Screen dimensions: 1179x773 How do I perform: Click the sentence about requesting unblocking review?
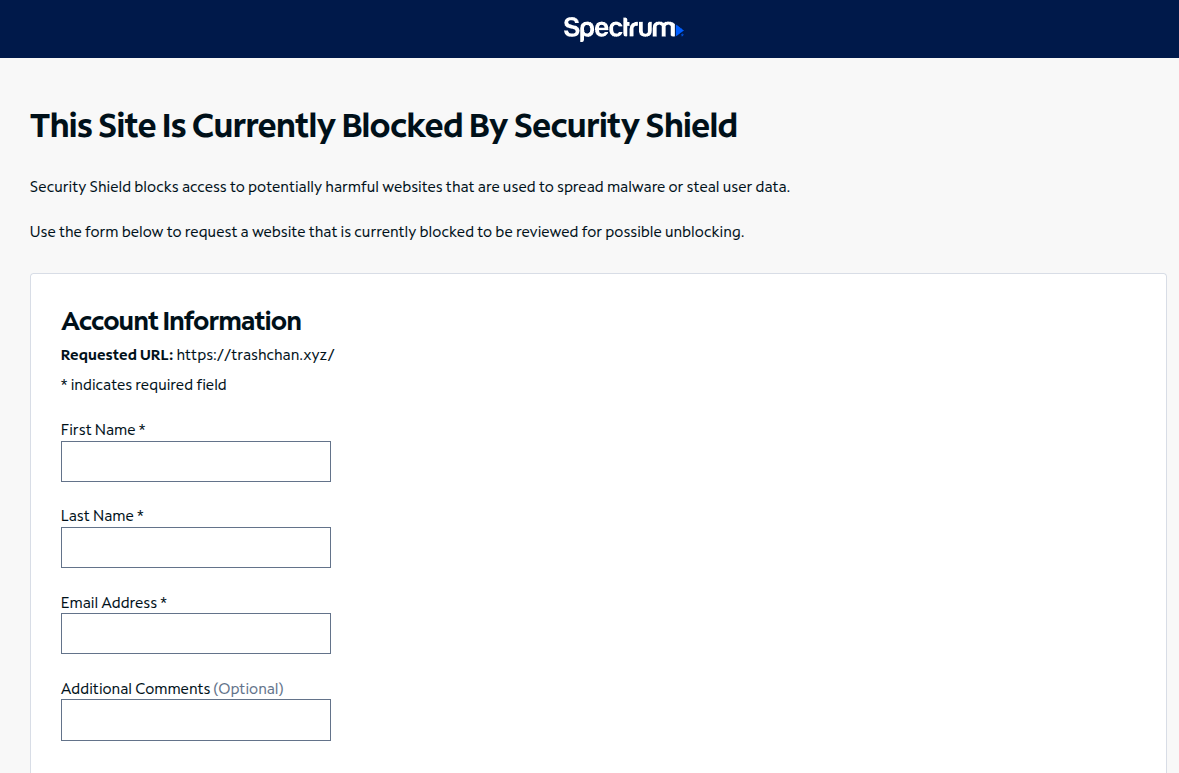(386, 232)
